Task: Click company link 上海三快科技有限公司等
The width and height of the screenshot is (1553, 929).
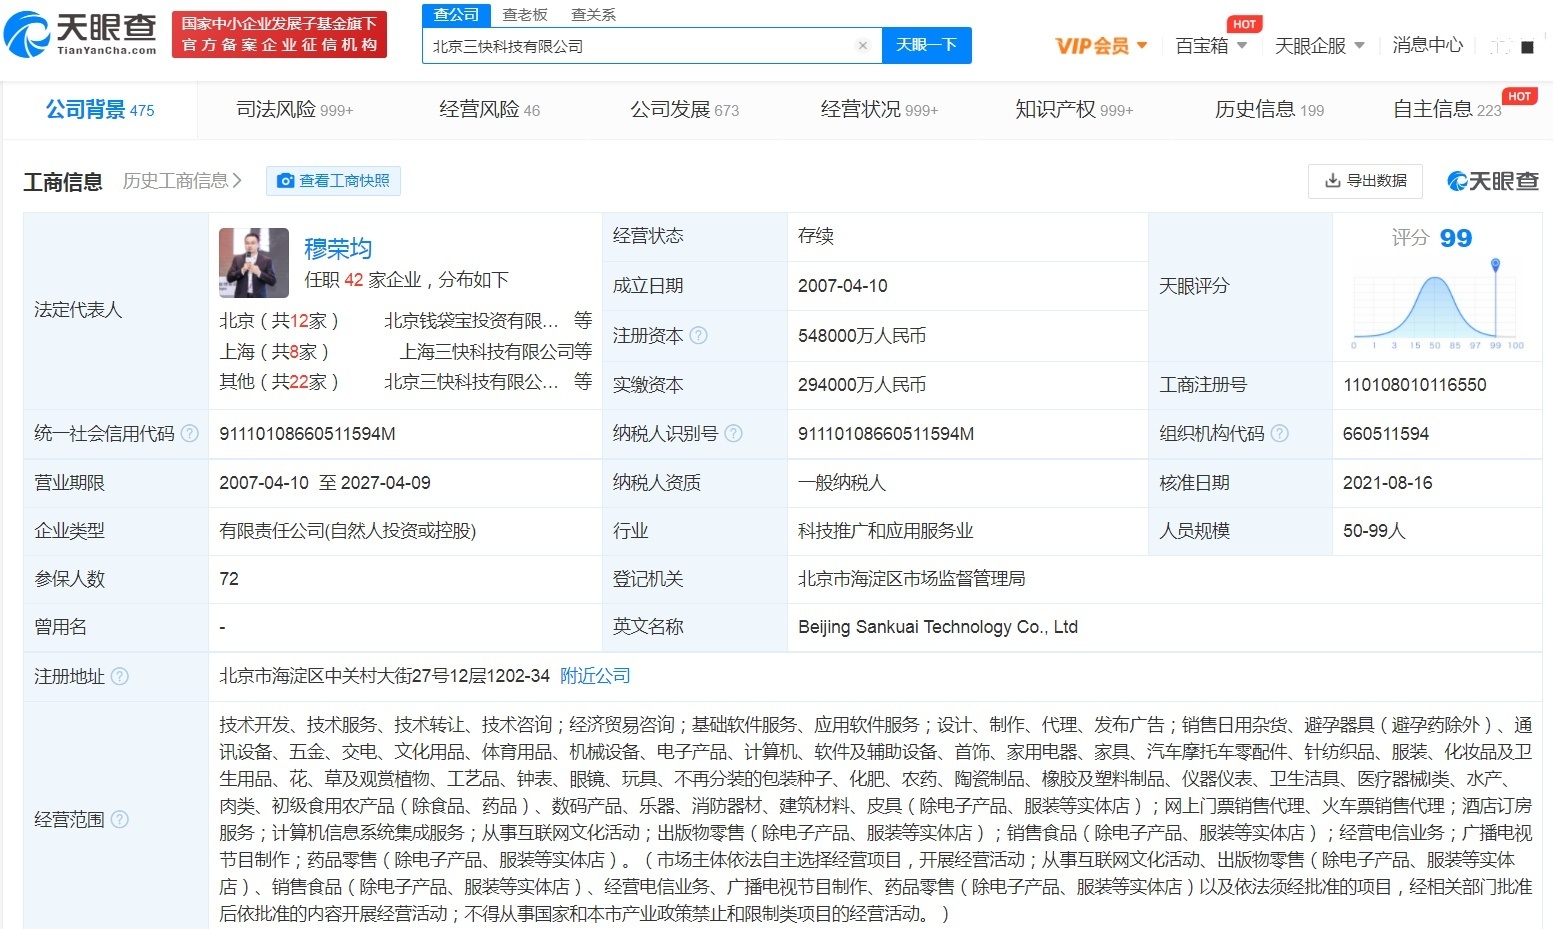Action: [496, 352]
